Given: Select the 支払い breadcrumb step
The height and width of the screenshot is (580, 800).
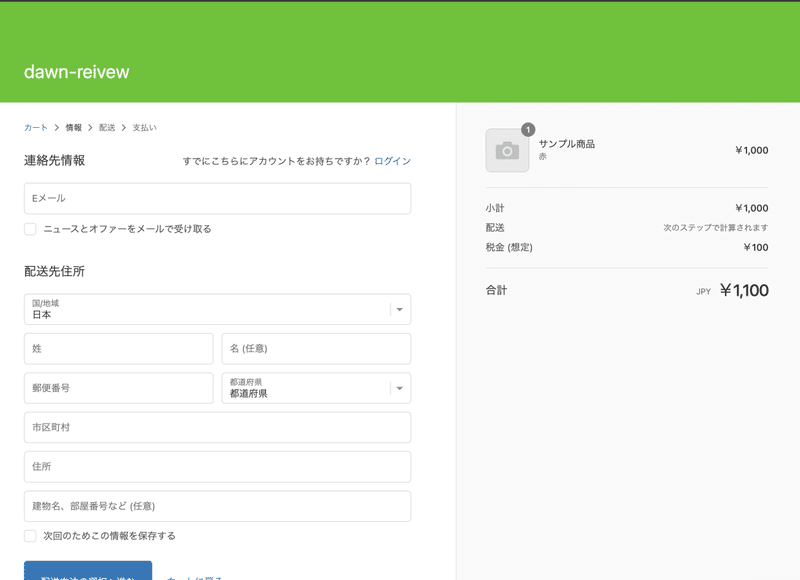Looking at the screenshot, I should (x=144, y=128).
